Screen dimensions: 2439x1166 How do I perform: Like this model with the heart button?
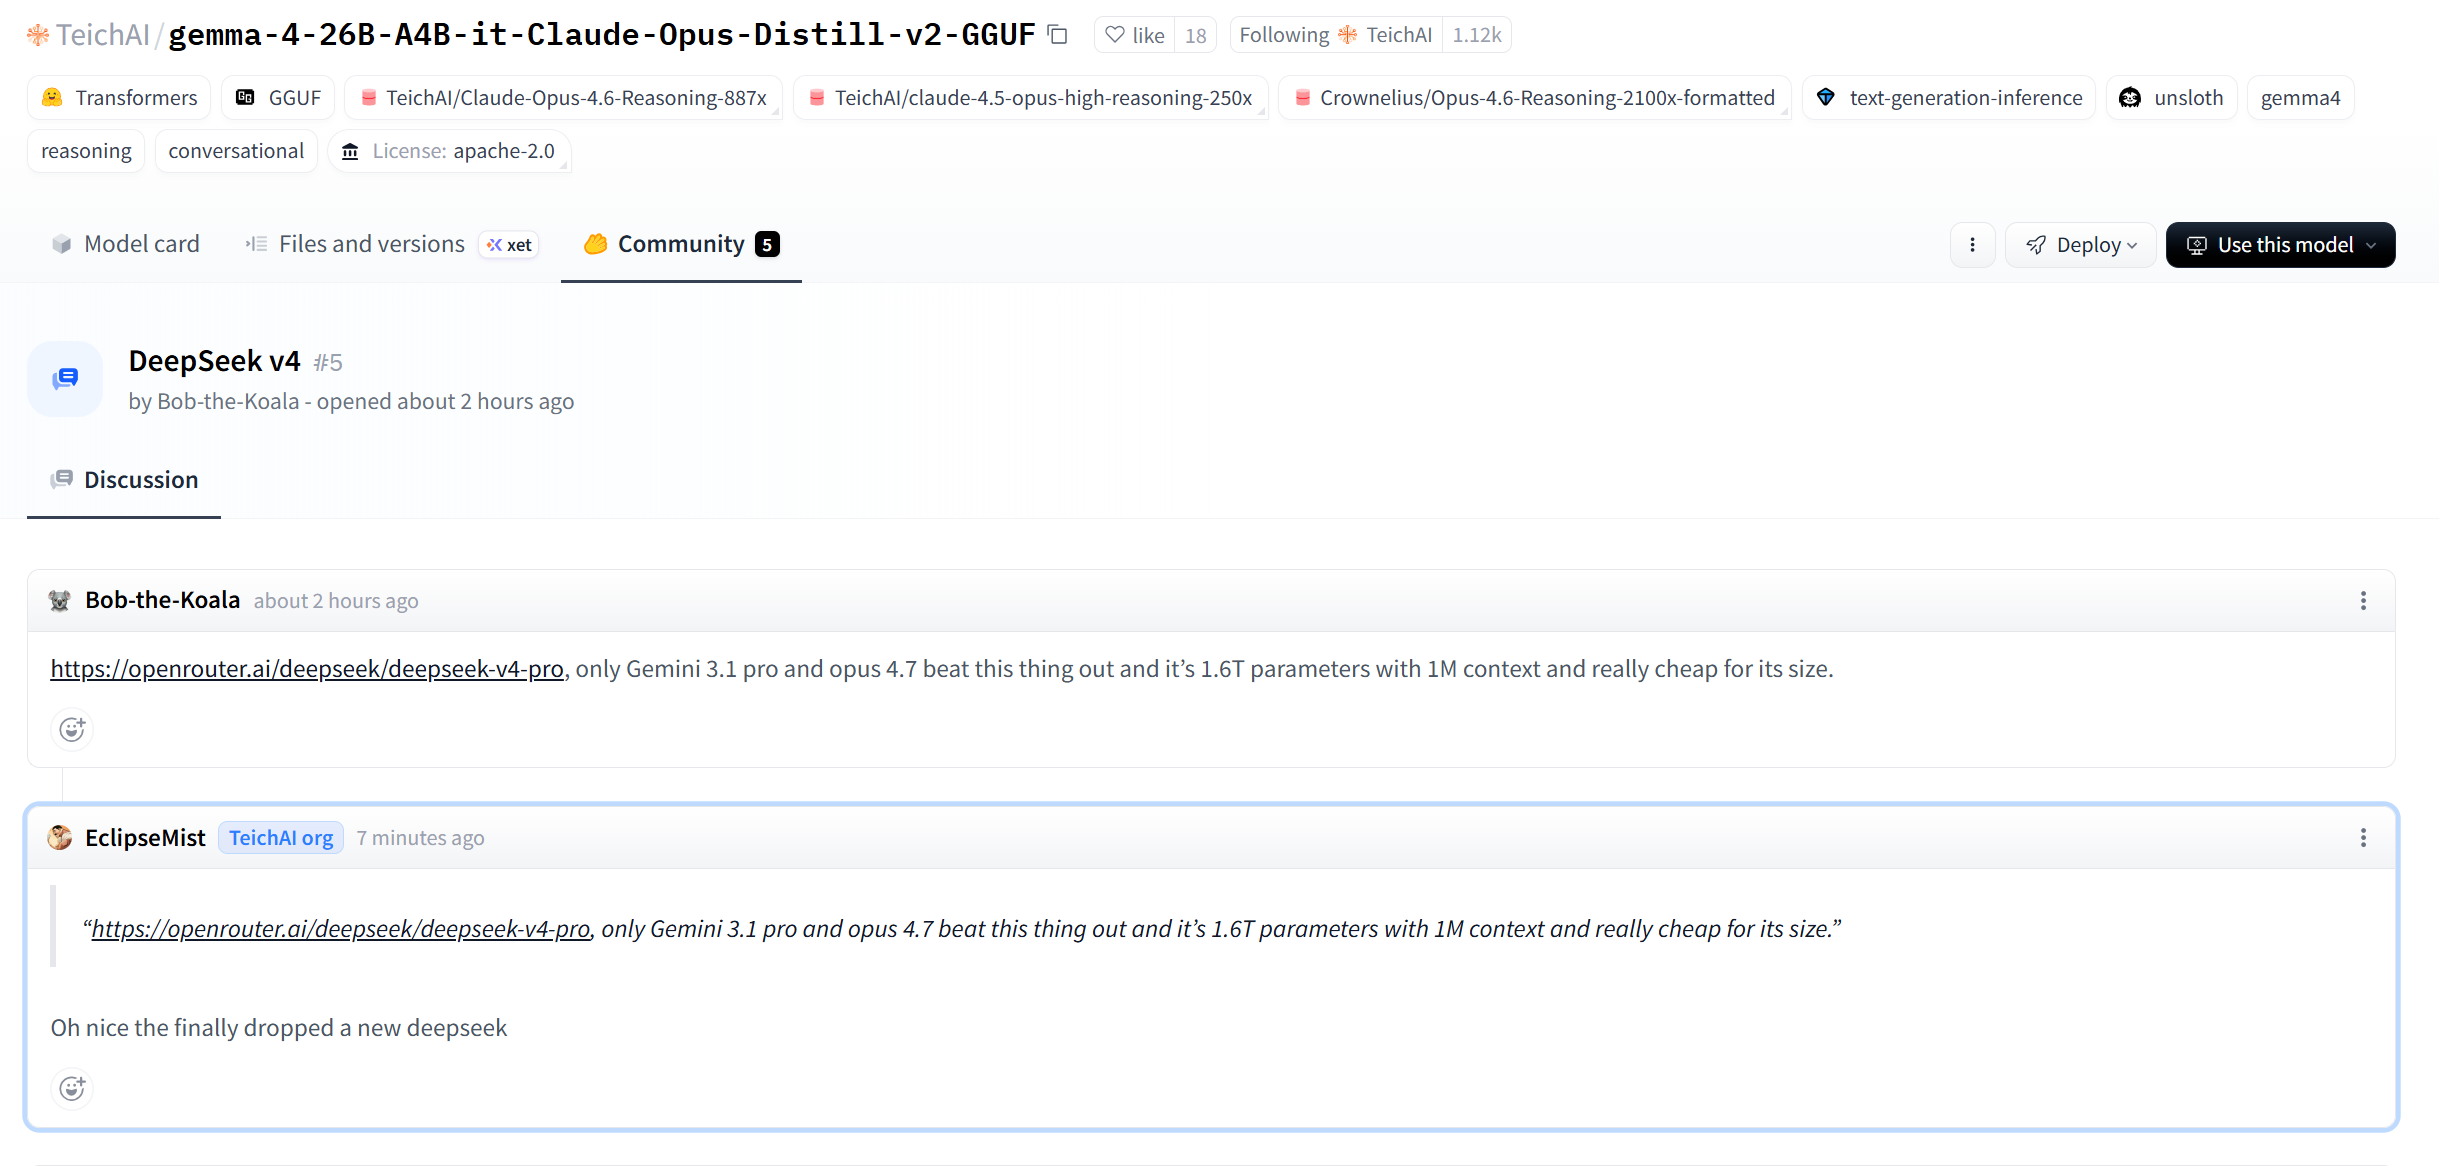[x=1135, y=35]
